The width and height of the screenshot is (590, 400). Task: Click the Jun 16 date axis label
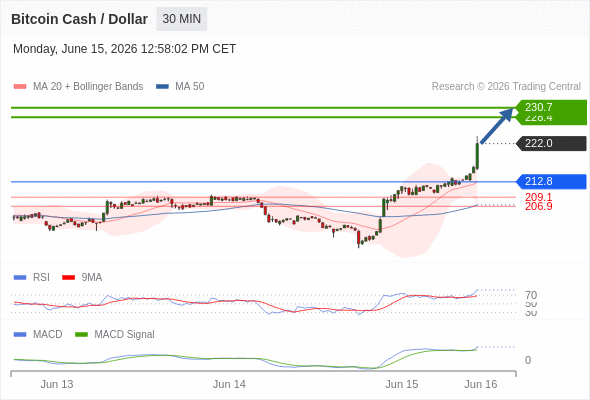click(481, 384)
